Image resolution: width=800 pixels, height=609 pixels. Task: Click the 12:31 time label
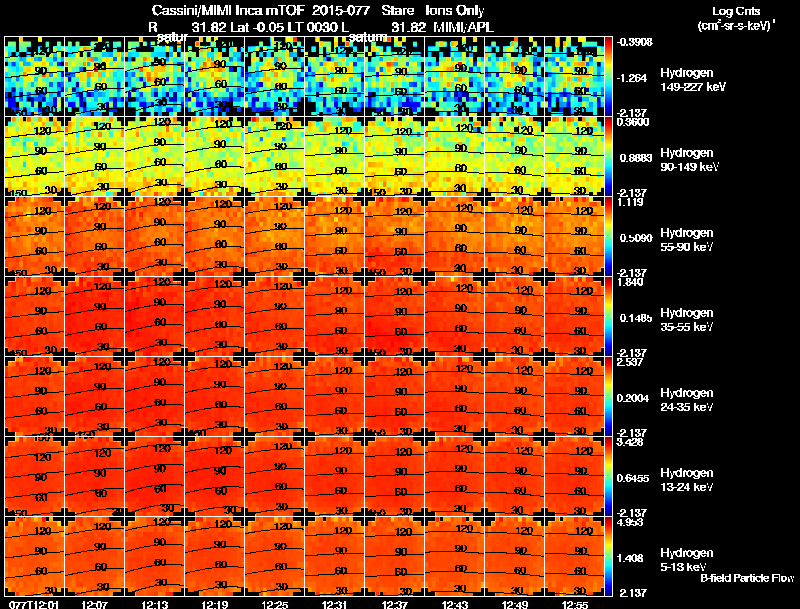(335, 604)
